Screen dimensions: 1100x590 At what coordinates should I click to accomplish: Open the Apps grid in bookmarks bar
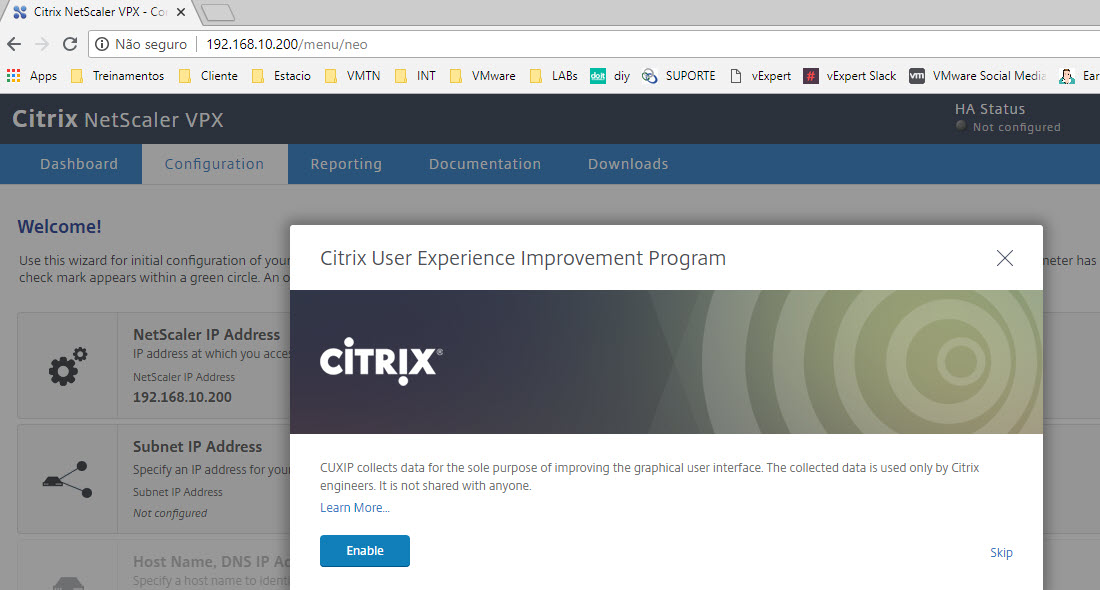31,76
